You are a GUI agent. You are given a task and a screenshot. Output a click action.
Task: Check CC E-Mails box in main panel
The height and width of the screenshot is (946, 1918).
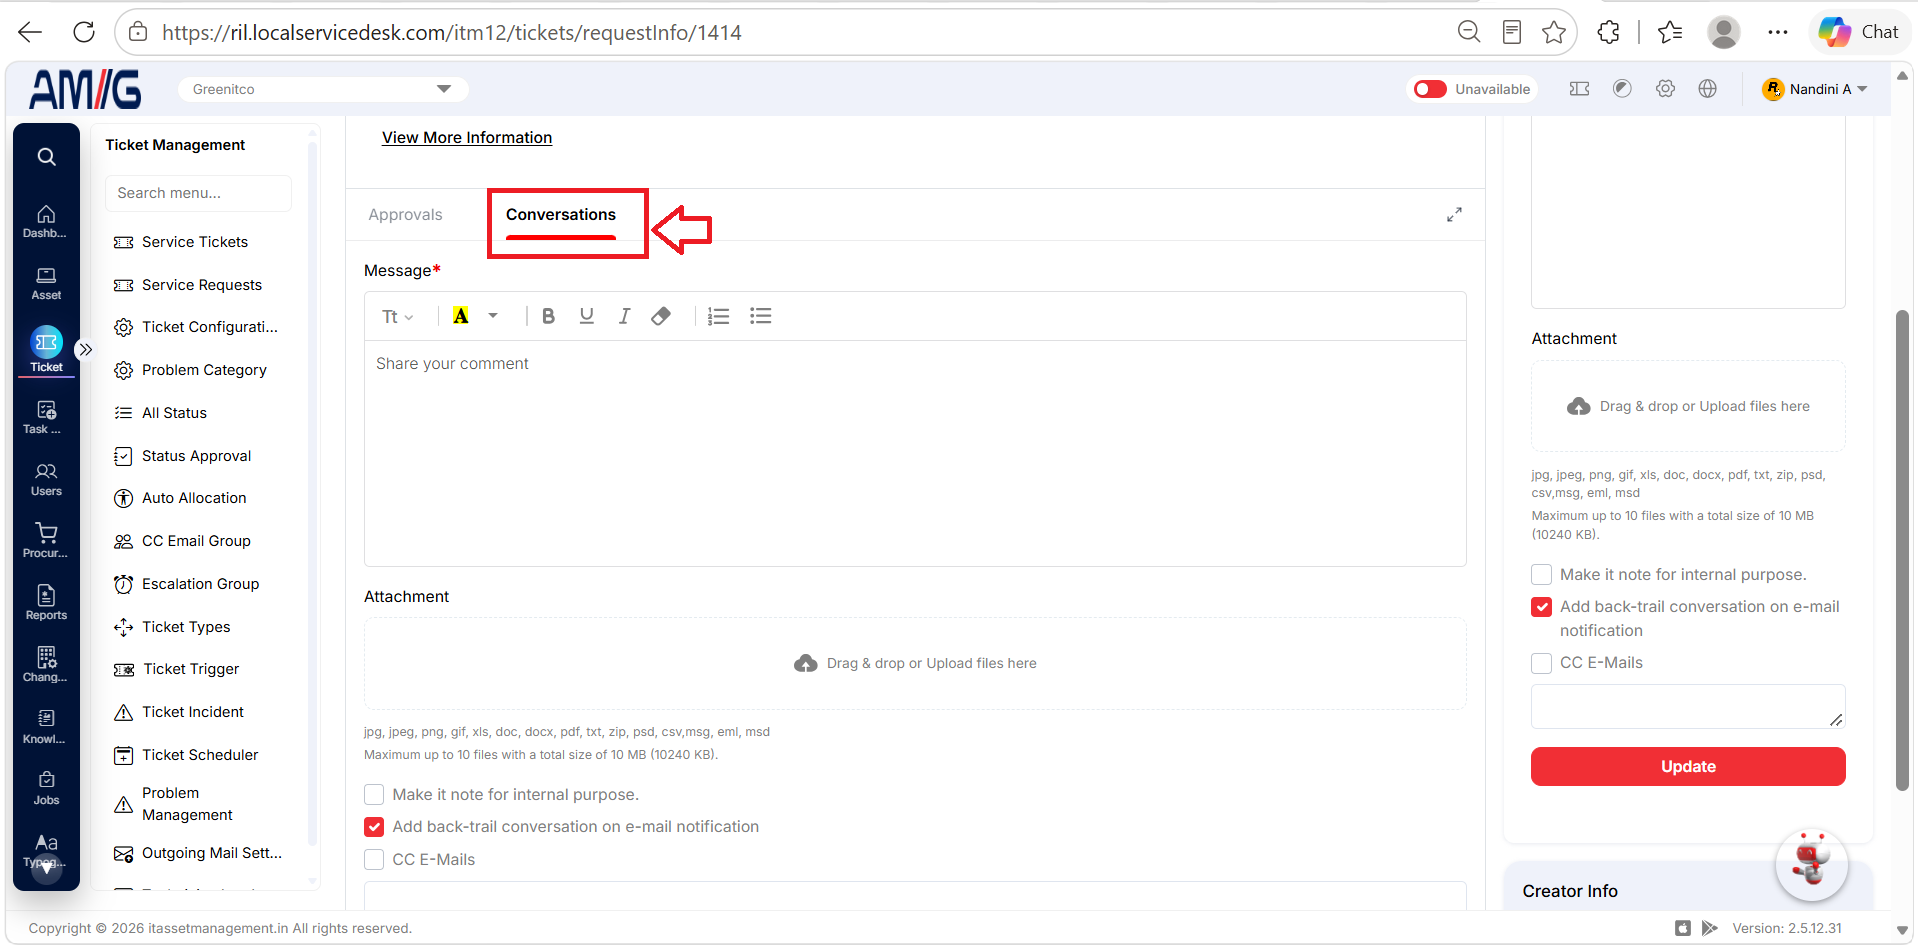point(374,860)
